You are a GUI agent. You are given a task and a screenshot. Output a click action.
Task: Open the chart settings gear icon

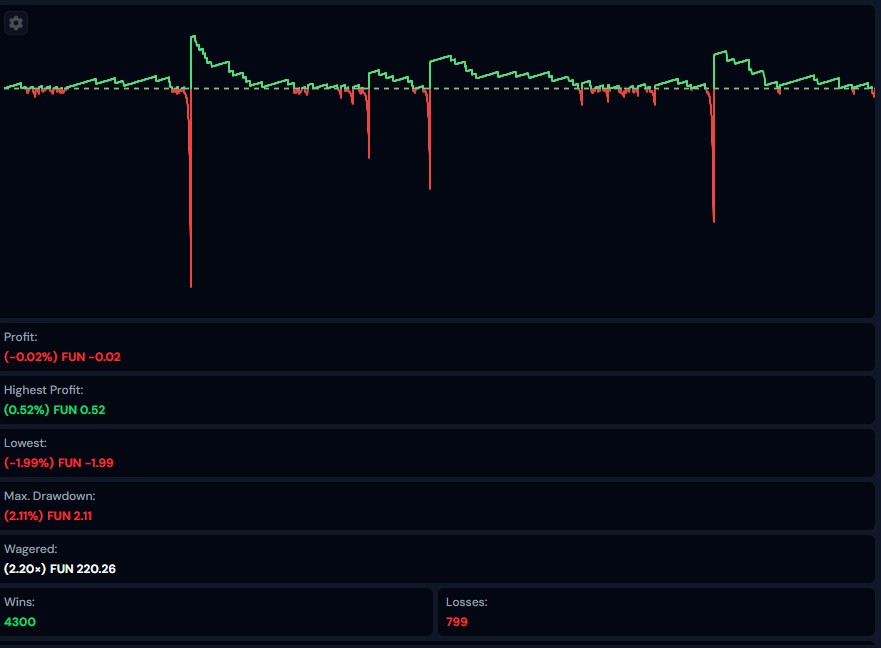click(x=16, y=23)
